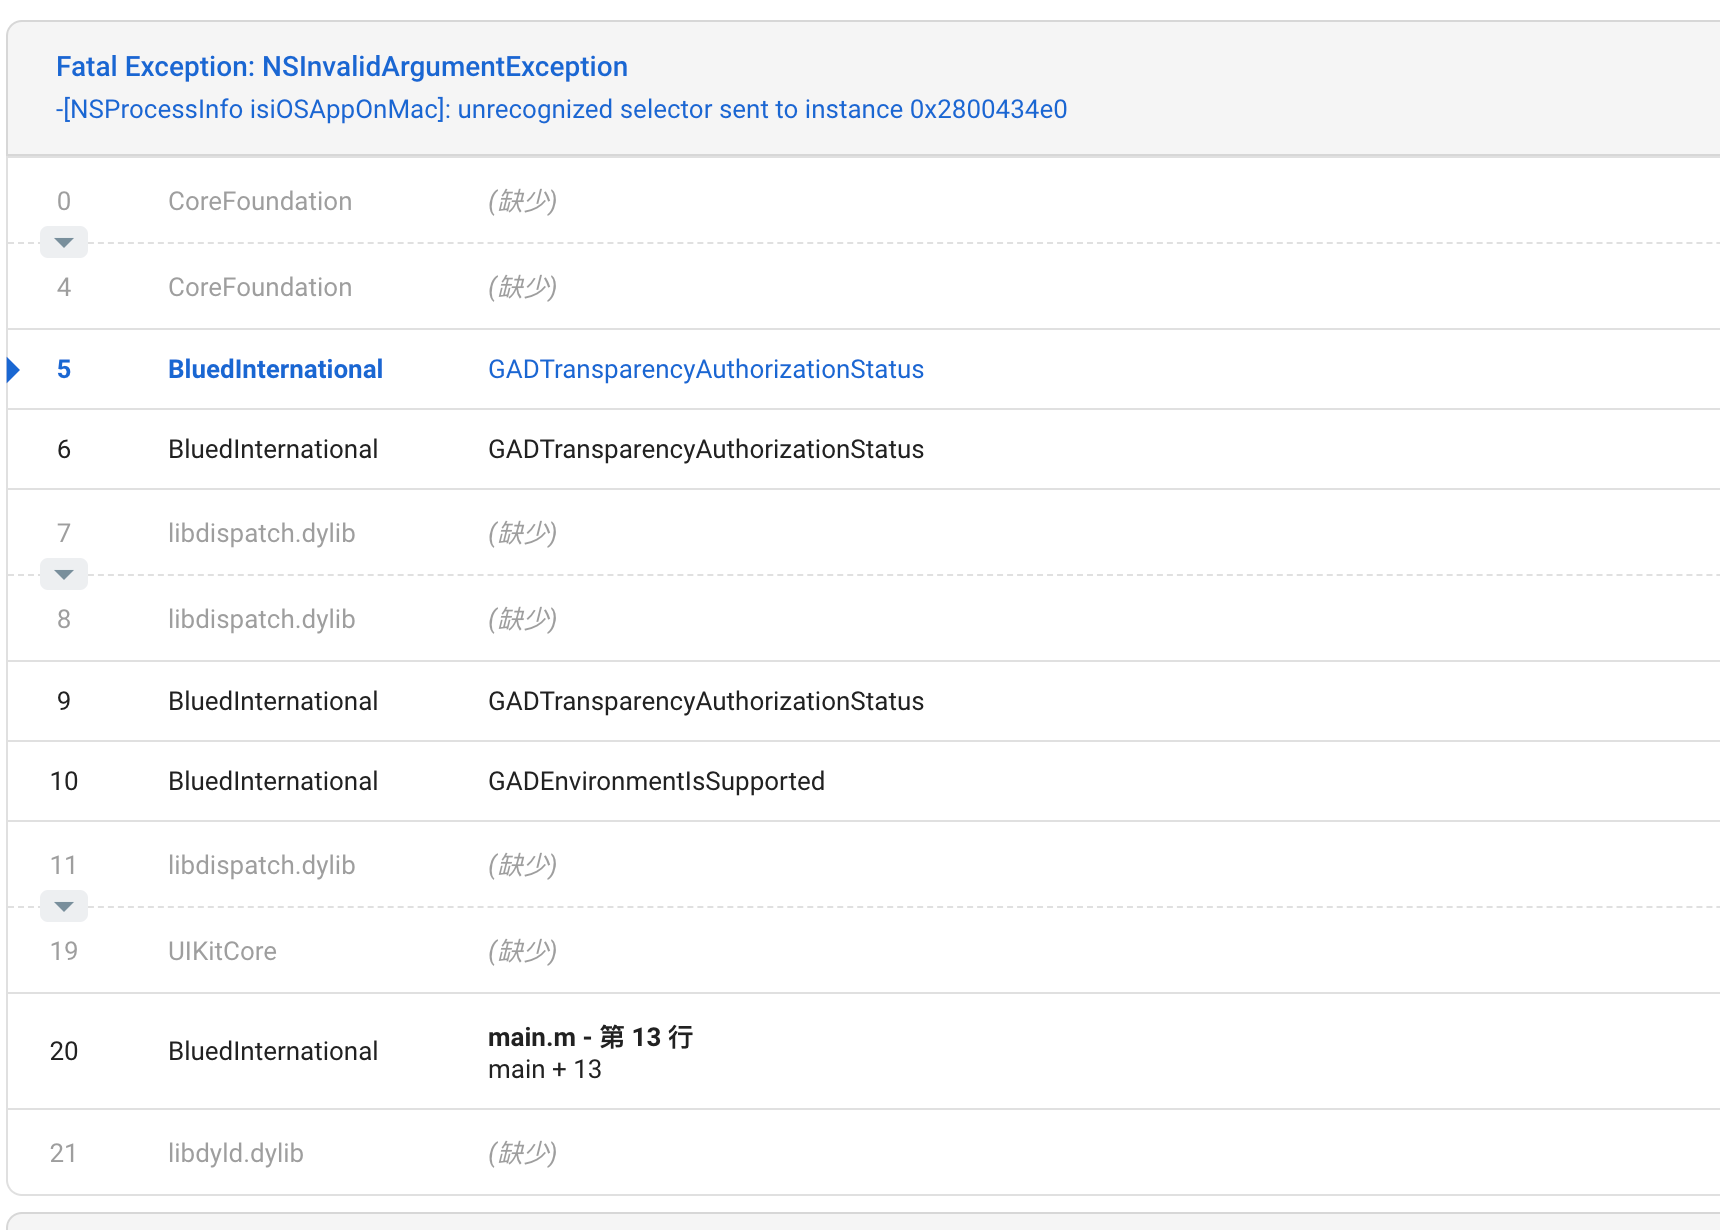Click the (缺少) label on frame 19
The image size is (1720, 1230).
[x=522, y=951]
